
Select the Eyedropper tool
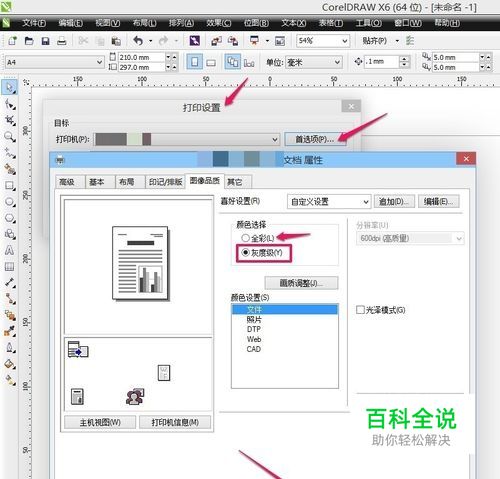pyautogui.click(x=10, y=331)
